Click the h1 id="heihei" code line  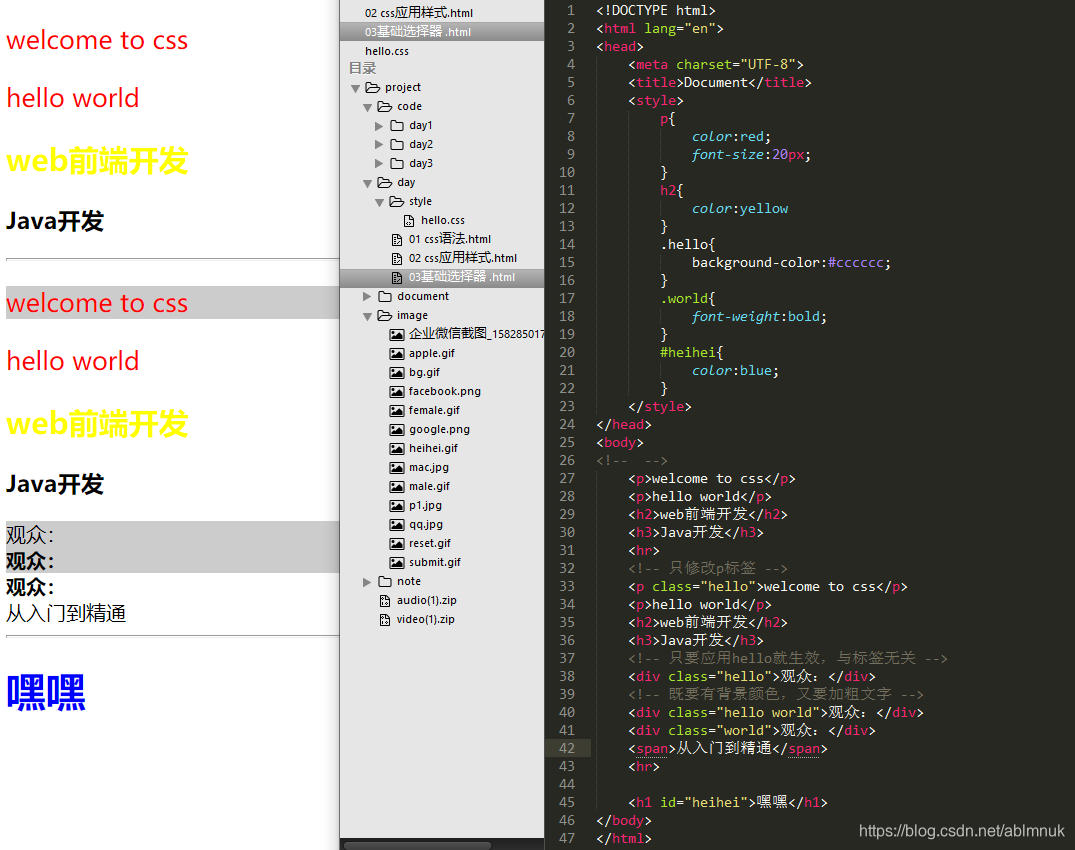727,802
